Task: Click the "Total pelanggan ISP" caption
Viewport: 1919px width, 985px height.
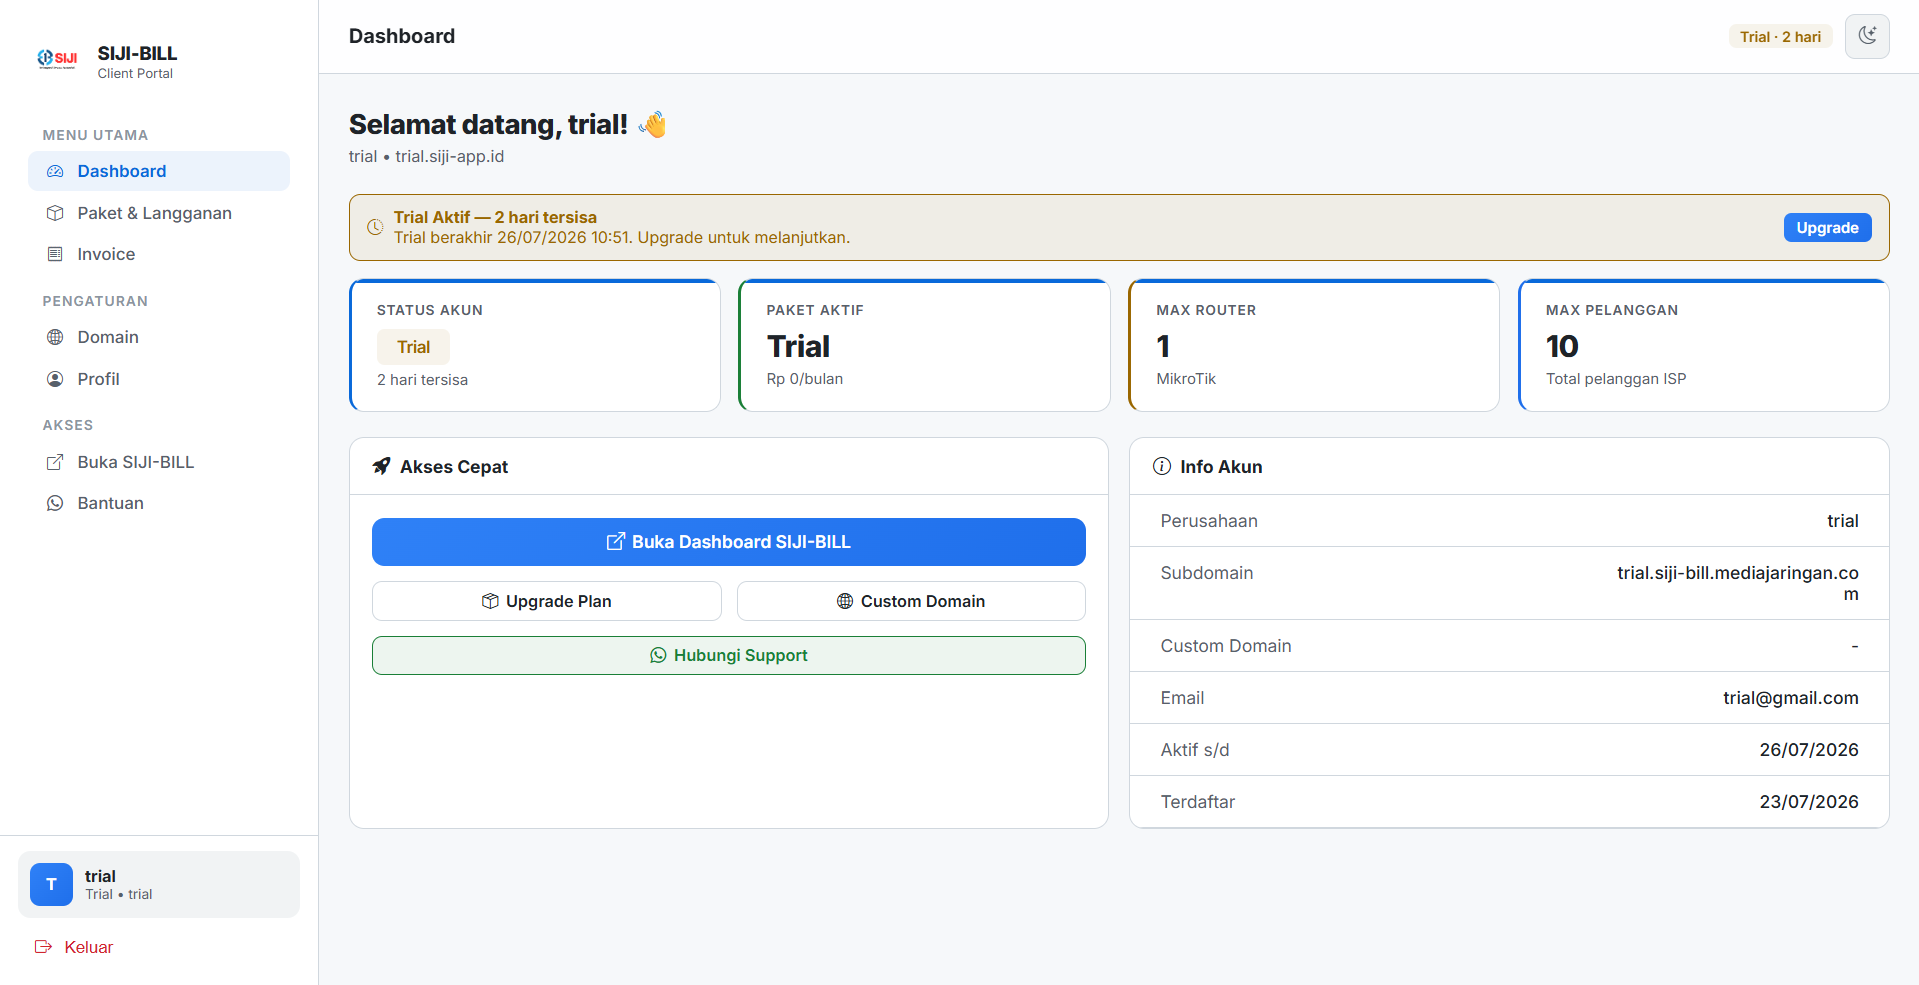Action: pyautogui.click(x=1616, y=379)
